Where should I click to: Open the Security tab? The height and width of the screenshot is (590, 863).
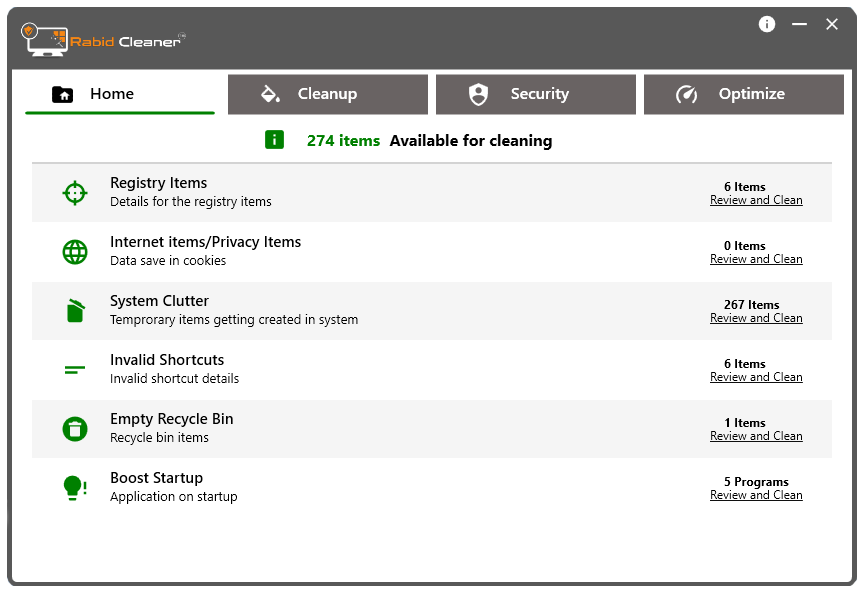[536, 94]
